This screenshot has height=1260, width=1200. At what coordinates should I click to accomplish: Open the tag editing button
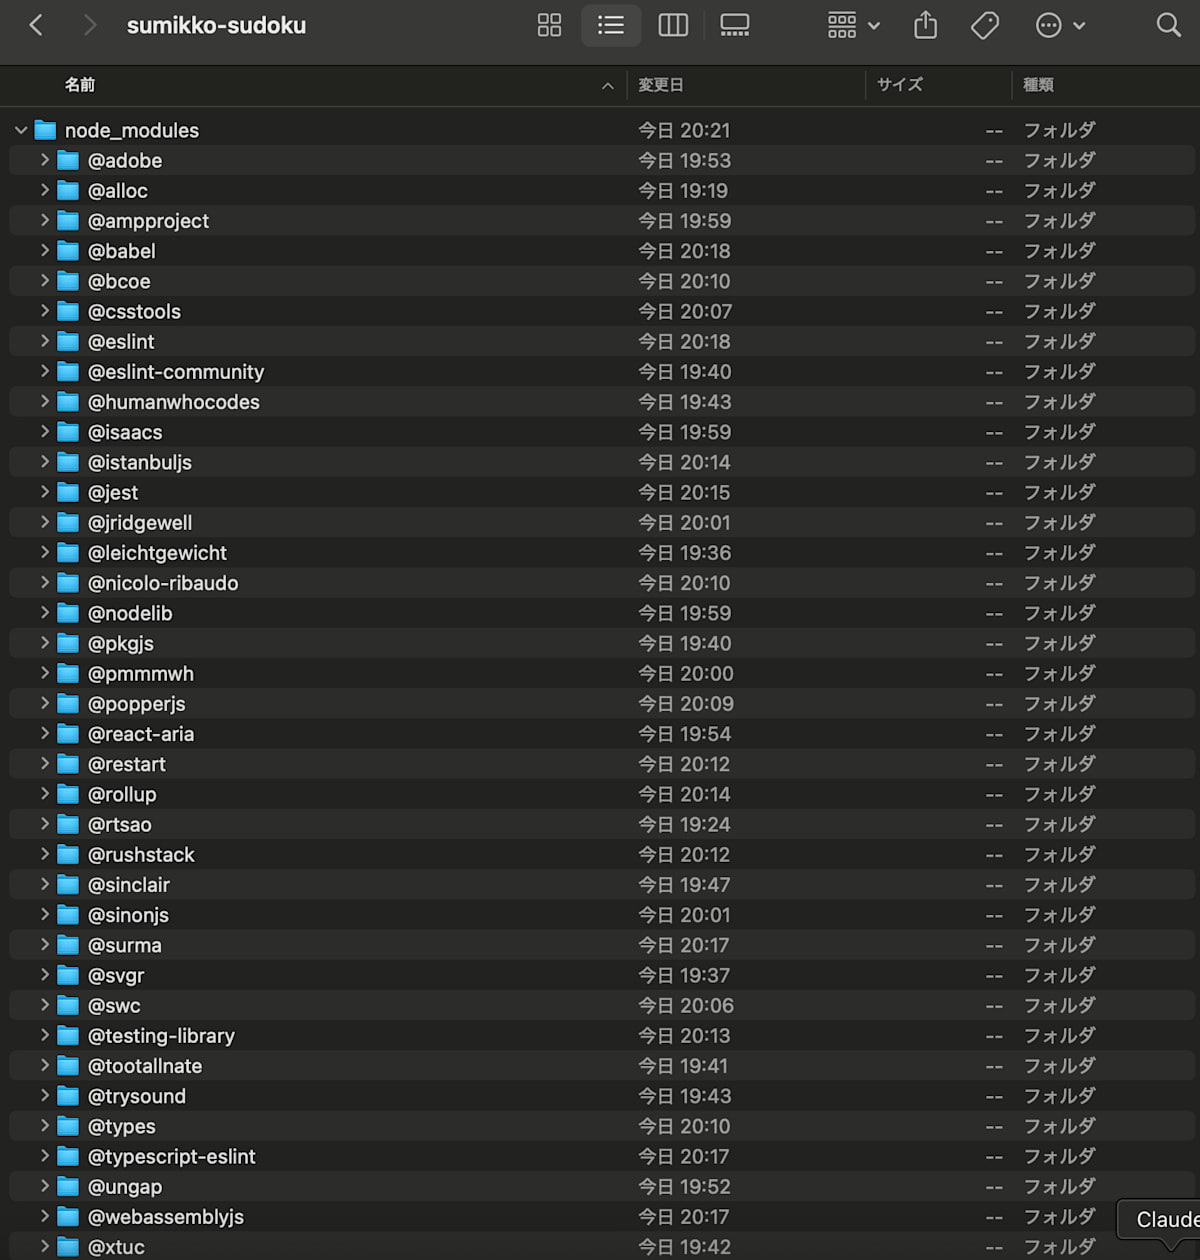click(985, 25)
